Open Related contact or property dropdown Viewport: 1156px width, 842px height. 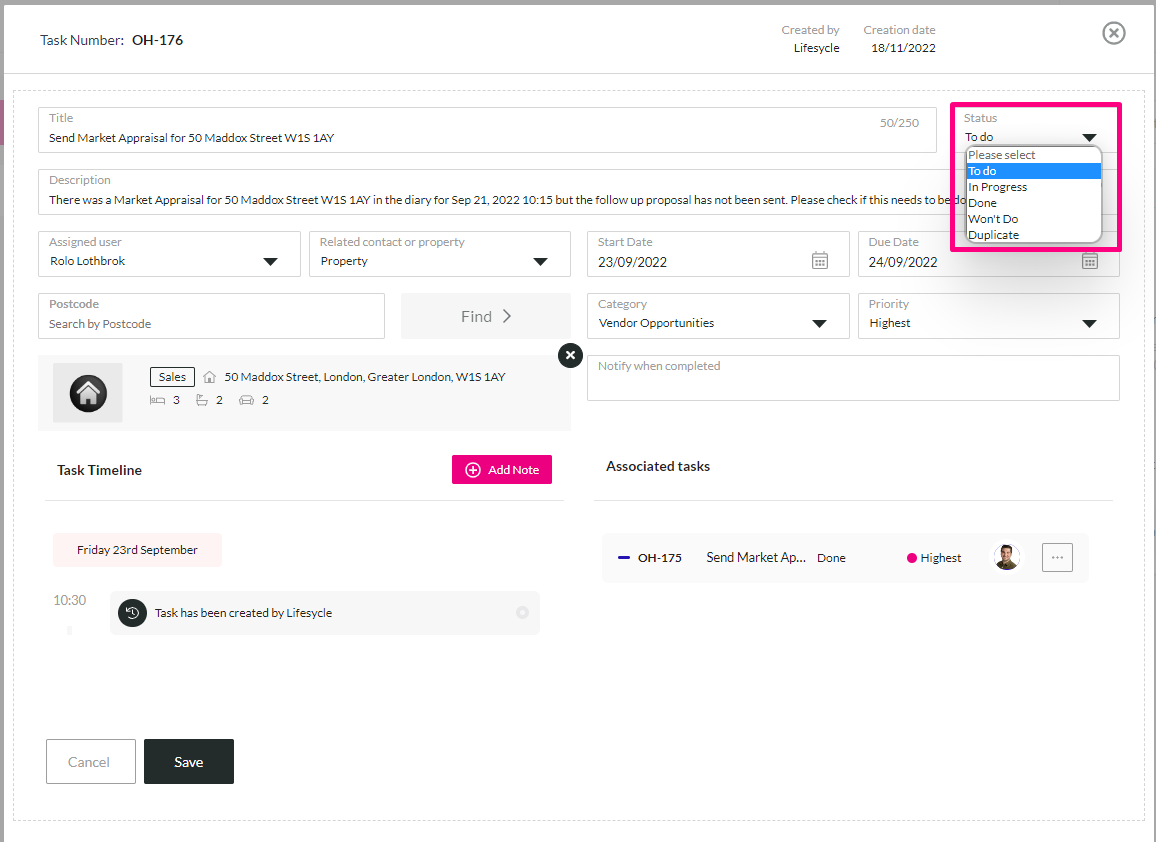point(439,254)
